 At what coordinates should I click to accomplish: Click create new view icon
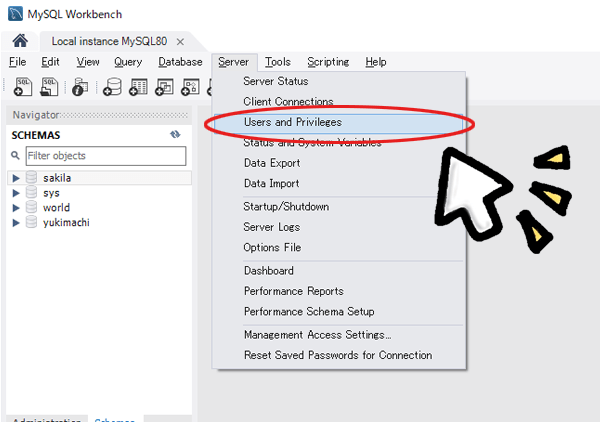click(164, 87)
